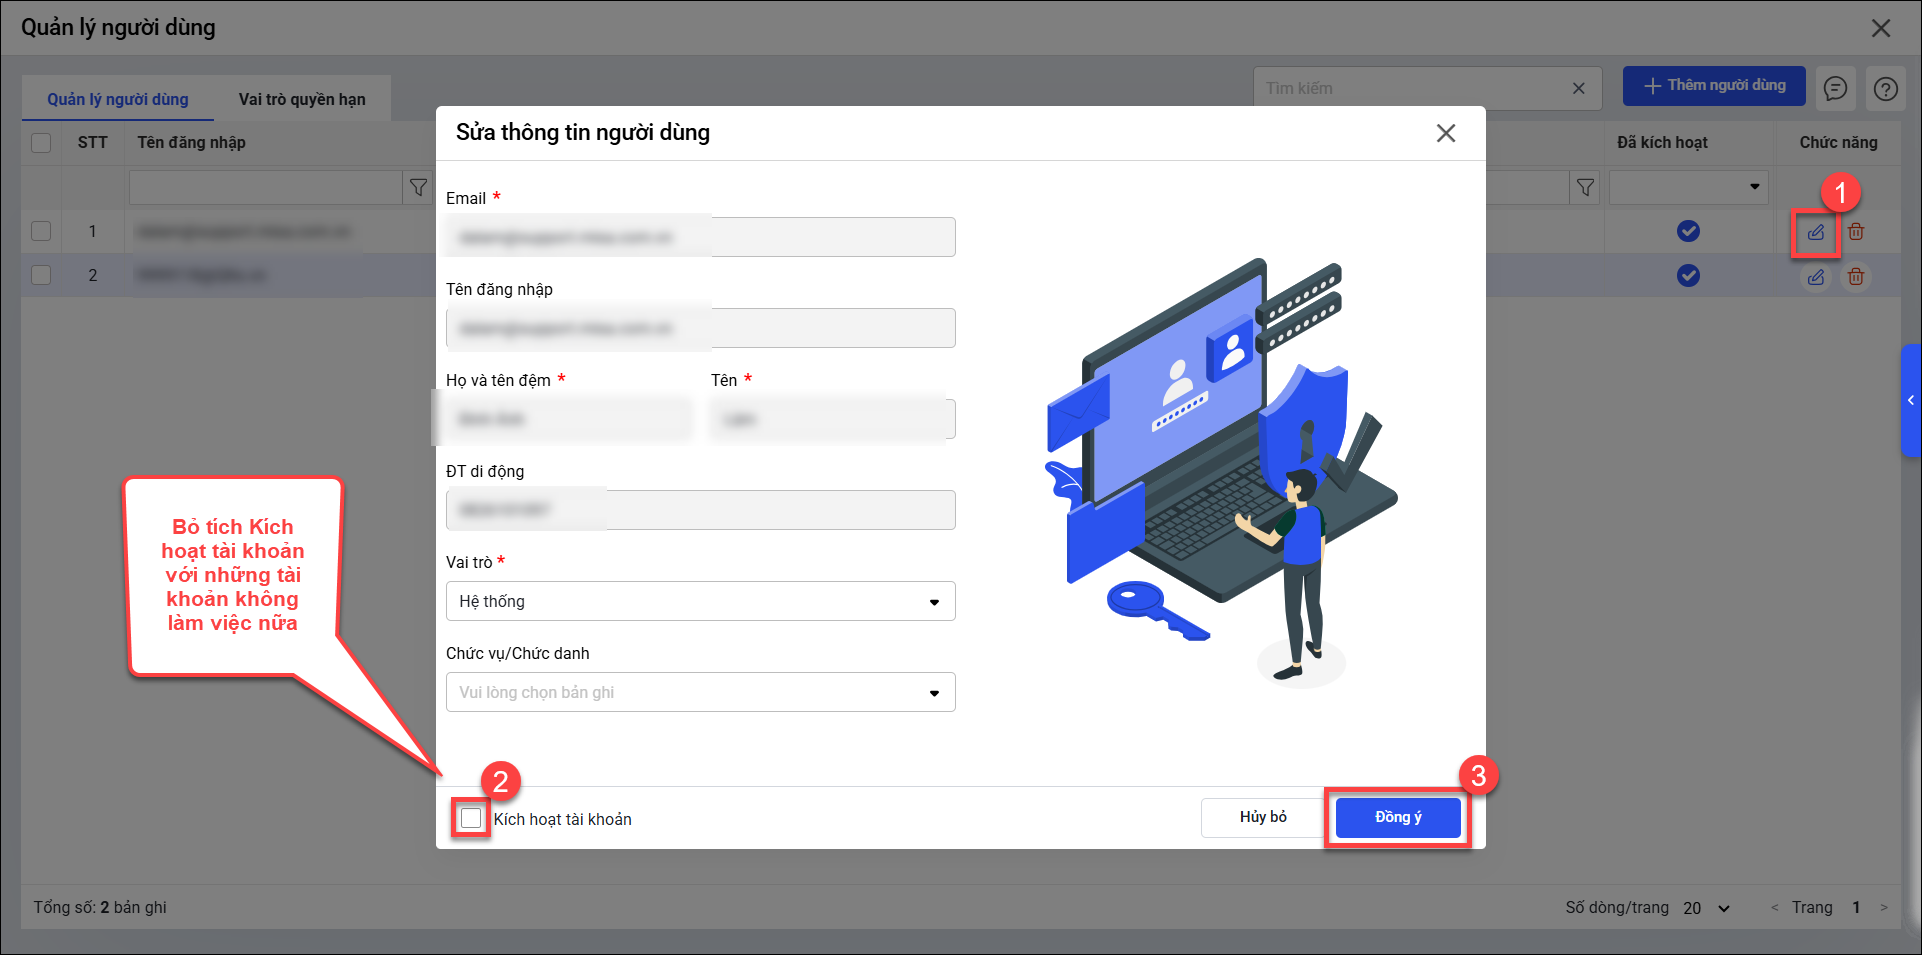1922x955 pixels.
Task: Click the edit pencil icon for user row 2
Action: [1815, 277]
